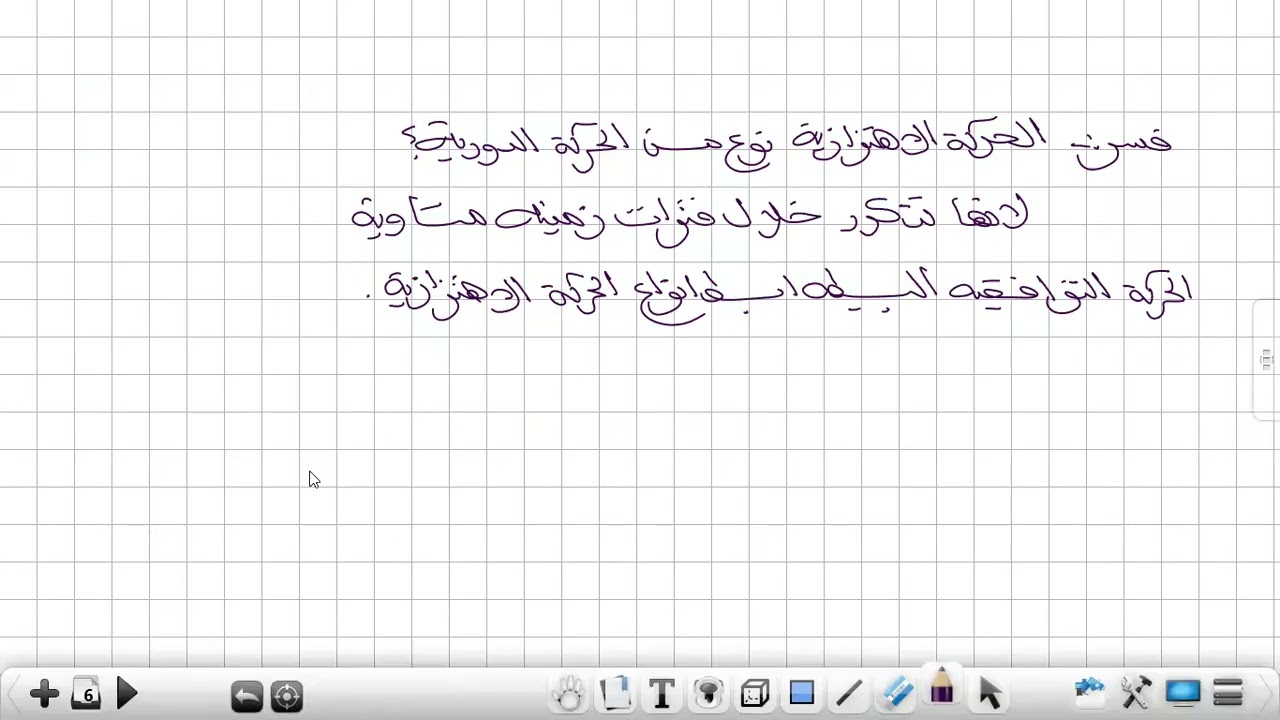Undo last action with back arrow button

tap(246, 695)
